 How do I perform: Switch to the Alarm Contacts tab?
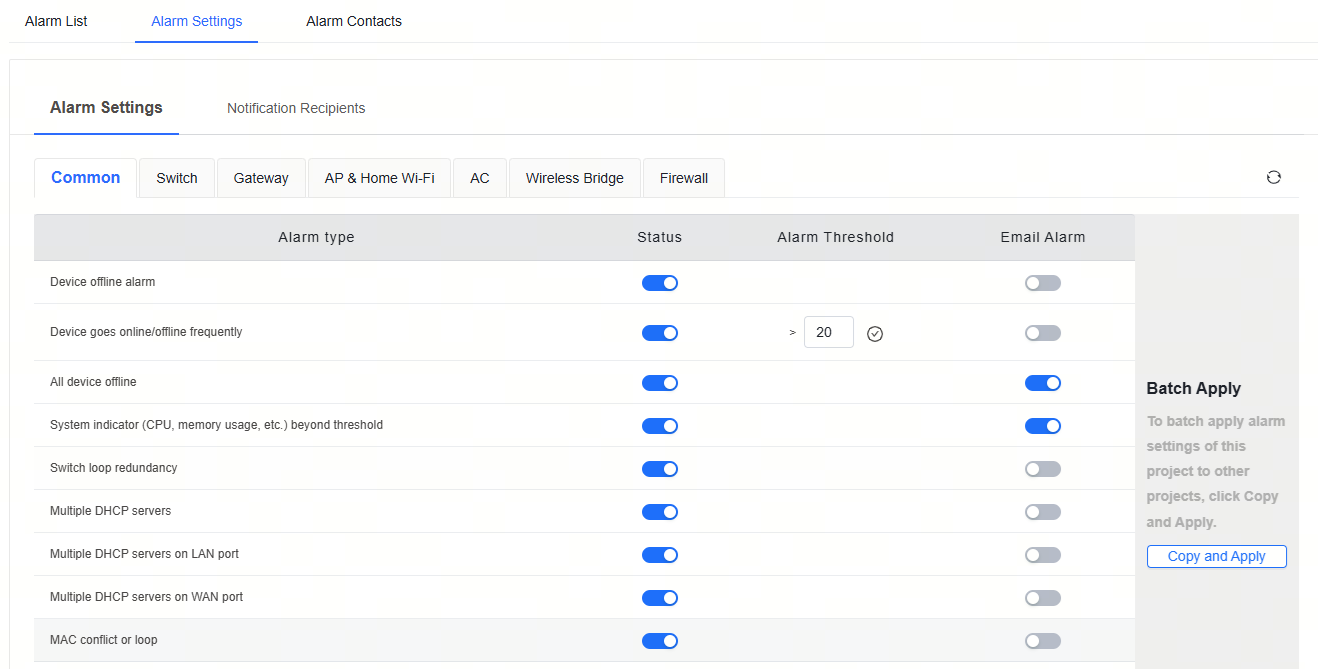pyautogui.click(x=354, y=21)
